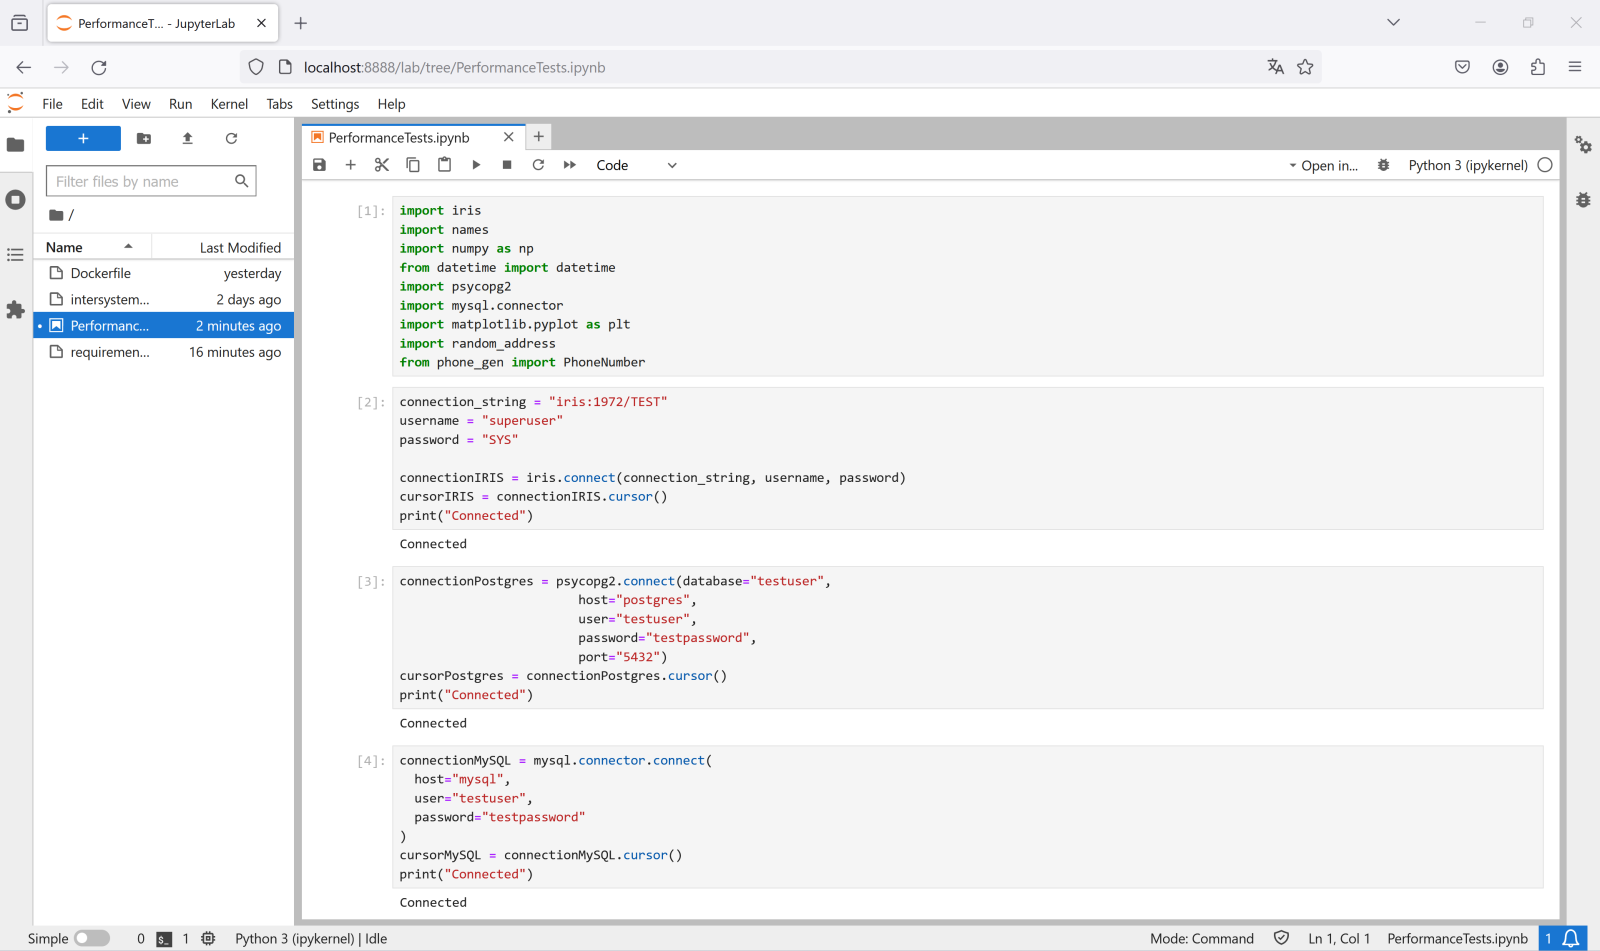
Task: Click the Python 3 (ipykernel) kernel button
Action: click(1467, 165)
